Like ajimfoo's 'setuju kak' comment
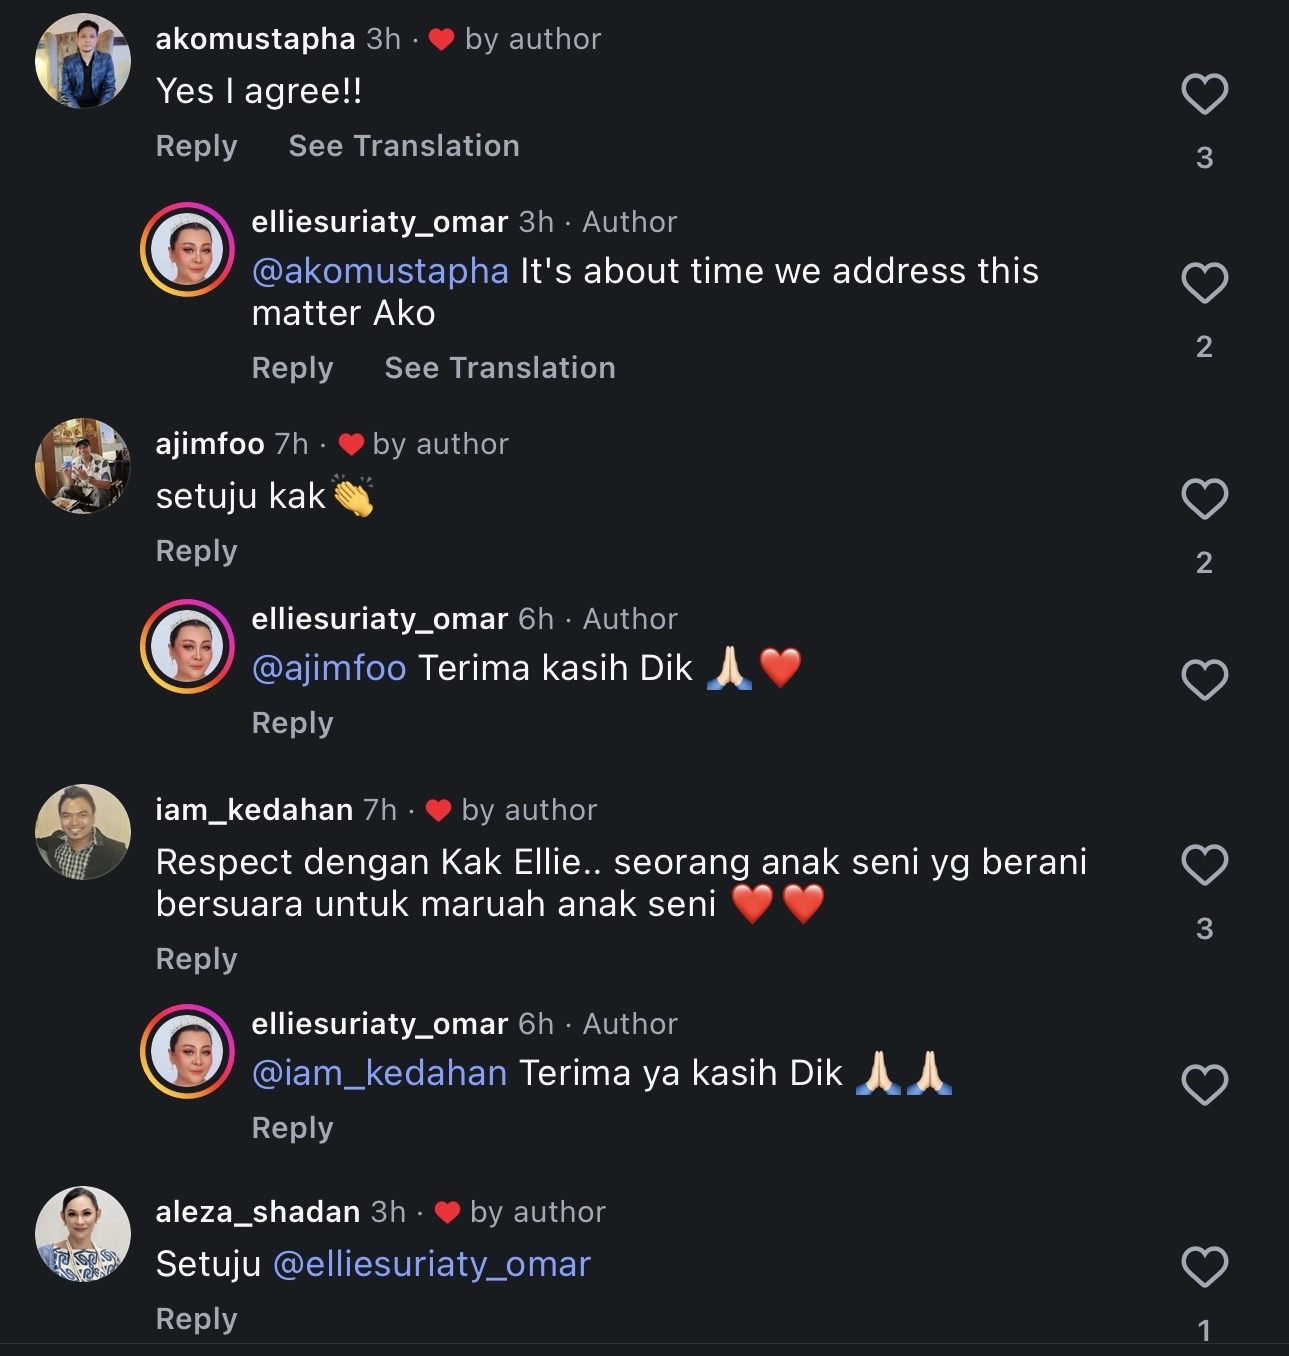1289x1356 pixels. click(x=1204, y=499)
